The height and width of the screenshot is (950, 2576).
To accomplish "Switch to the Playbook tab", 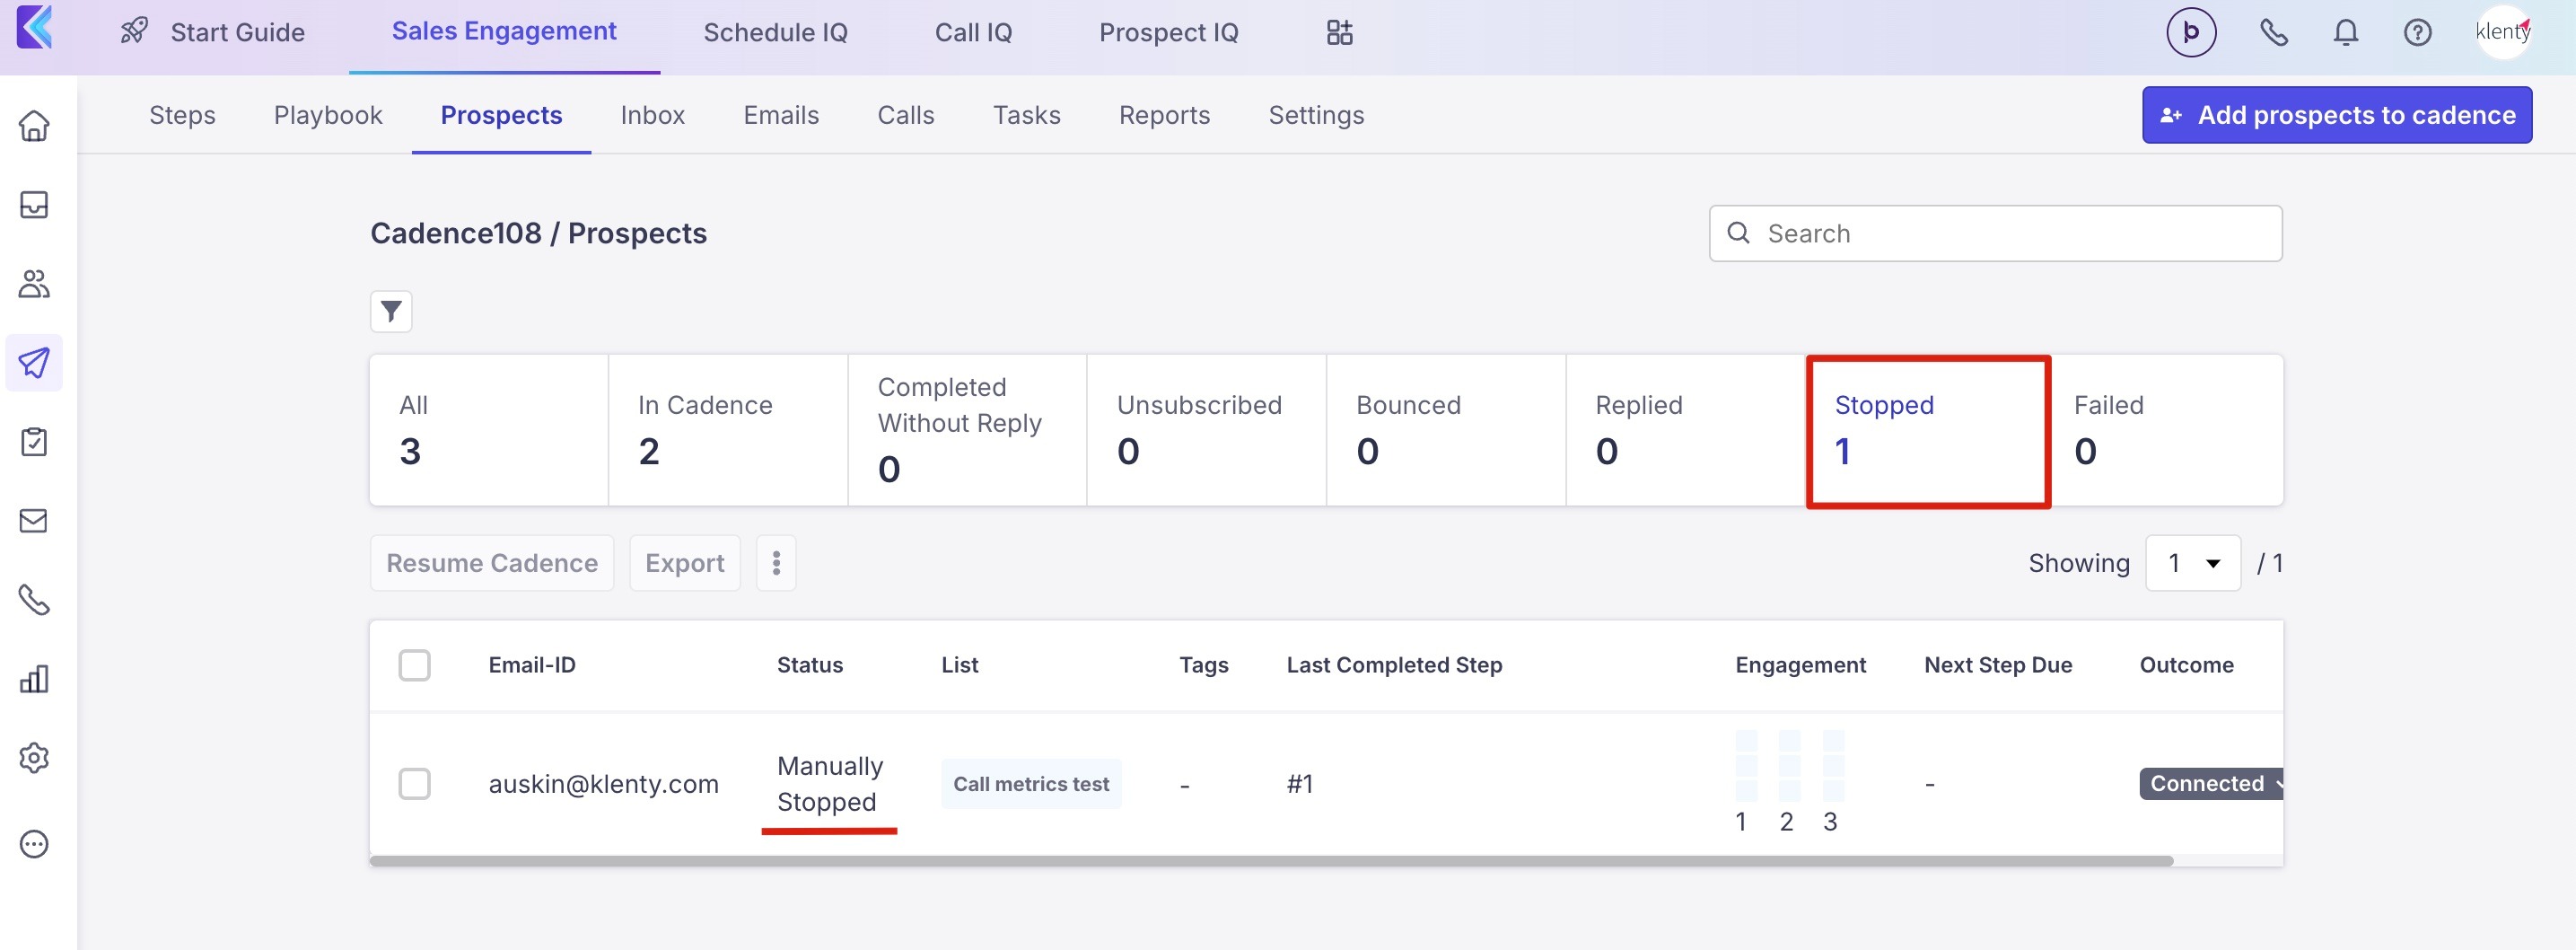I will (x=328, y=115).
